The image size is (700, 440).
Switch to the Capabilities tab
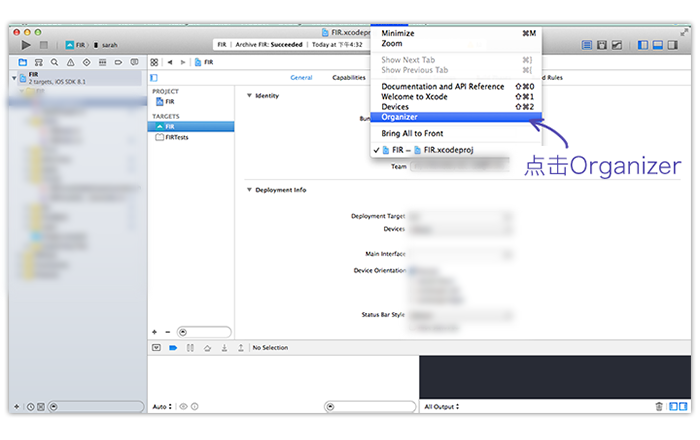349,78
